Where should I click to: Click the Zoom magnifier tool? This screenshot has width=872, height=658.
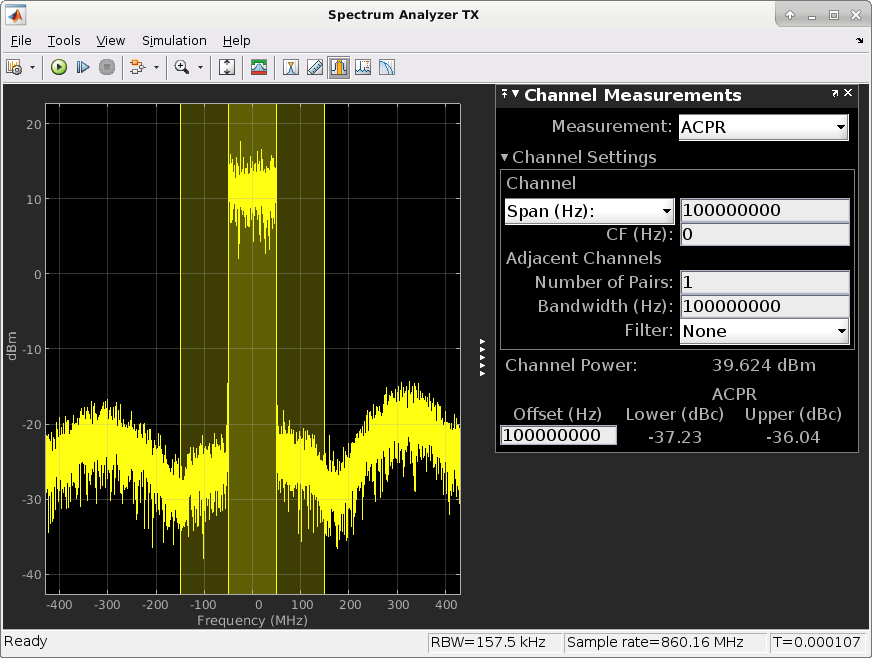[182, 67]
